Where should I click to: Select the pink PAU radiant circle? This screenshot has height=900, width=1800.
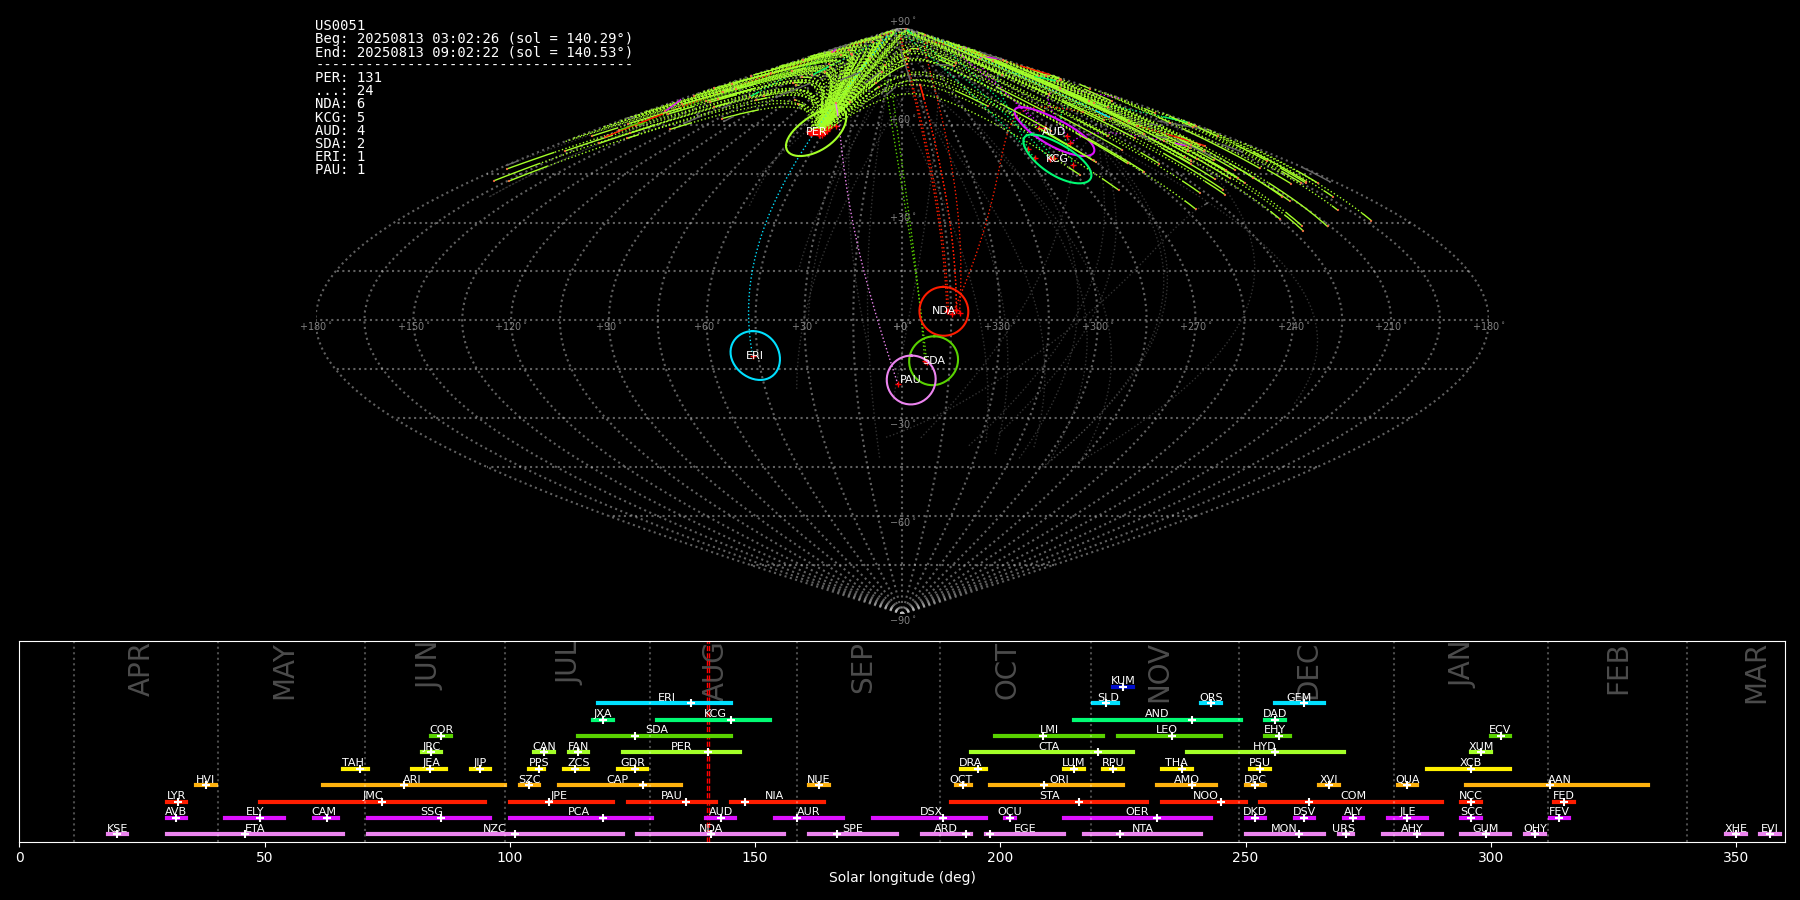pyautogui.click(x=911, y=380)
